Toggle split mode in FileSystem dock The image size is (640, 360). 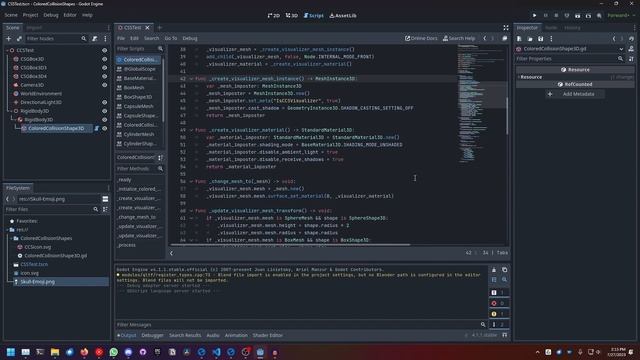105,199
